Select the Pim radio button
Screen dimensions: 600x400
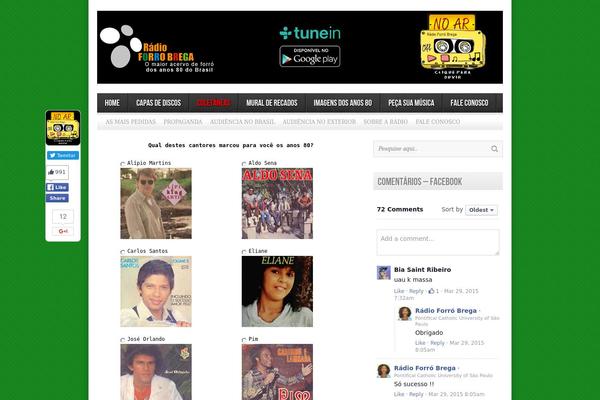pos(244,340)
